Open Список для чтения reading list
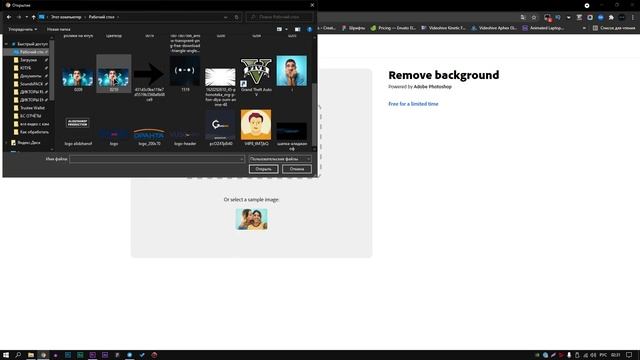Viewport: 640px width, 360px height. (614, 28)
